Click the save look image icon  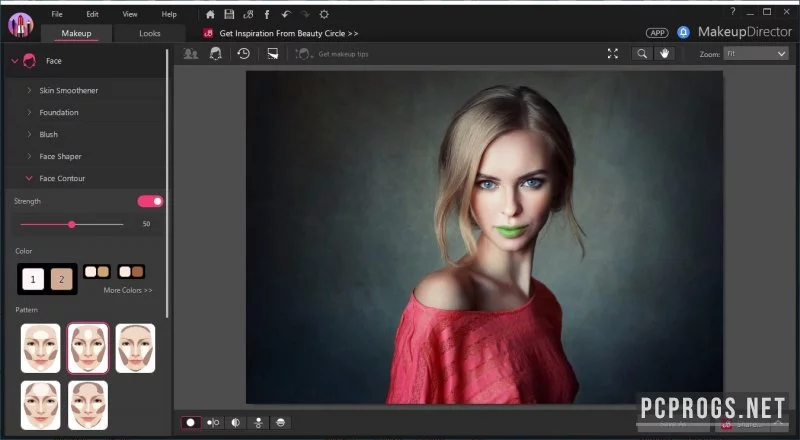pos(273,54)
